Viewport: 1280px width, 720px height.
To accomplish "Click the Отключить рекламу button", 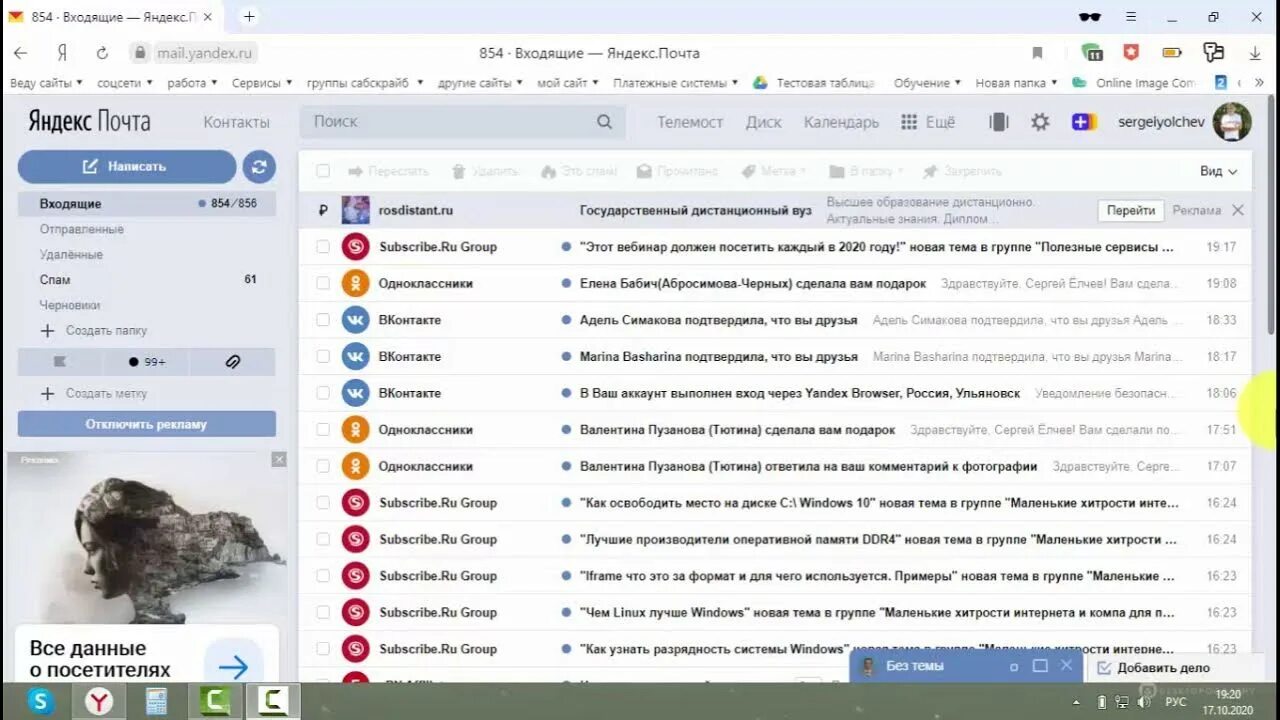I will 147,424.
